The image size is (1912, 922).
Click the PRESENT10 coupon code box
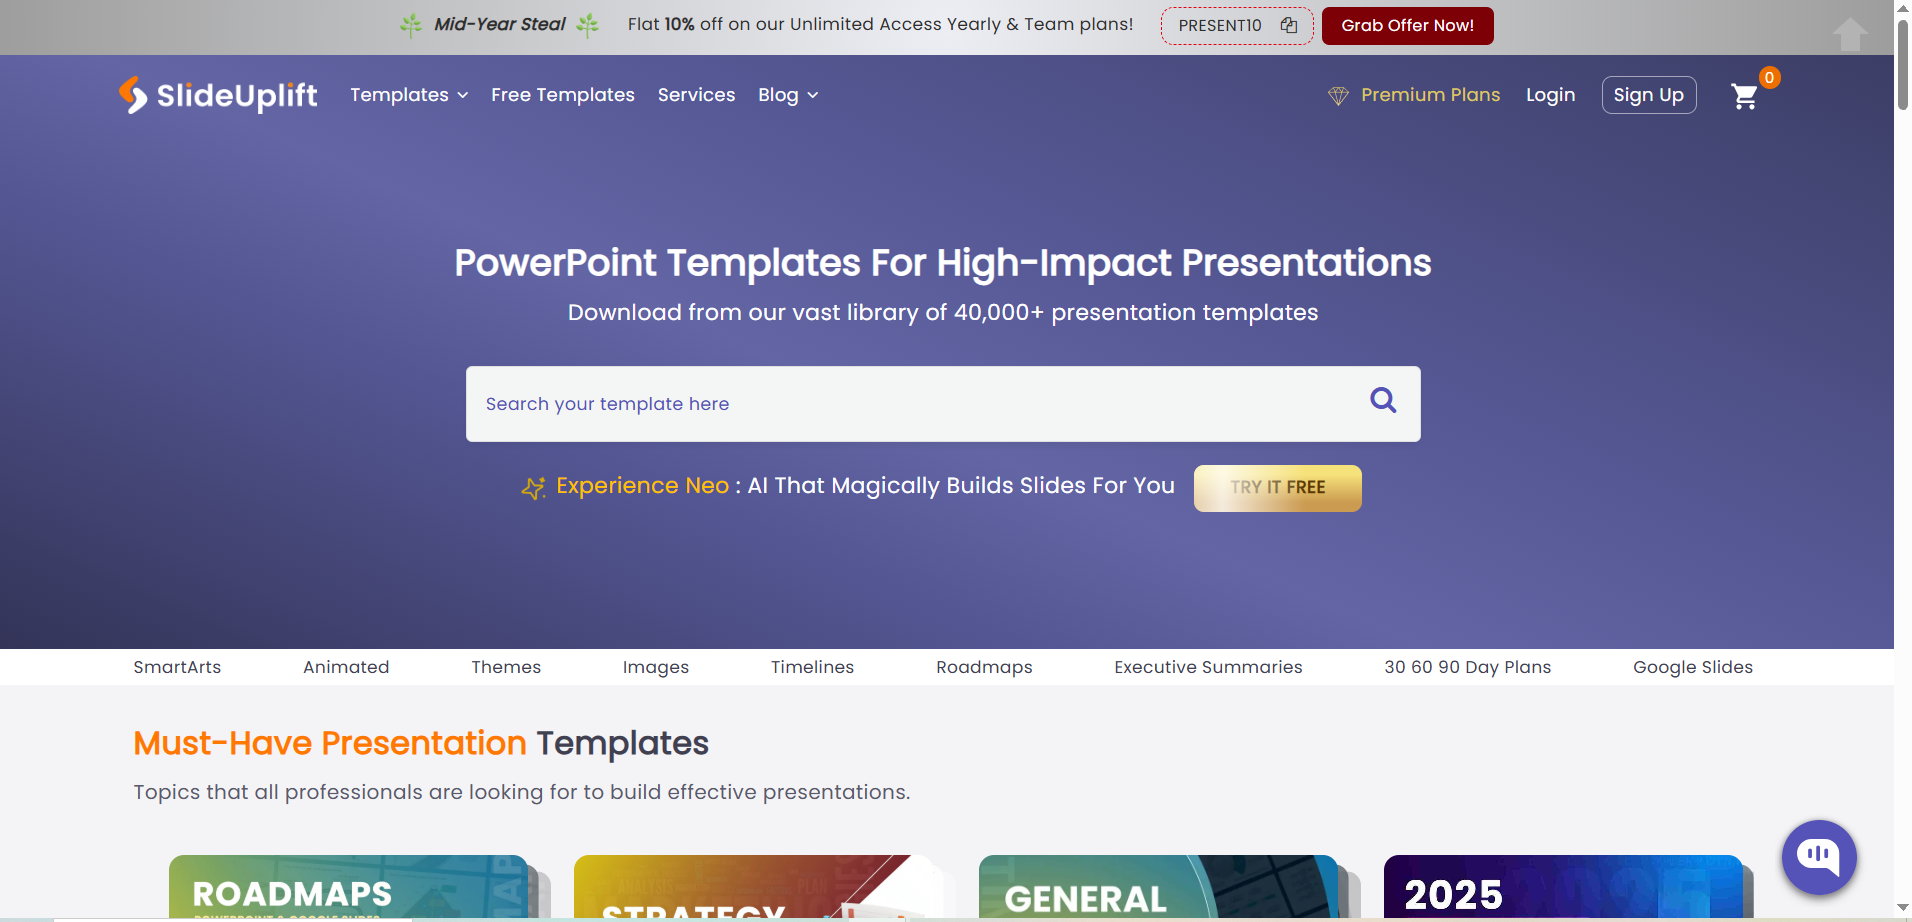[1237, 26]
